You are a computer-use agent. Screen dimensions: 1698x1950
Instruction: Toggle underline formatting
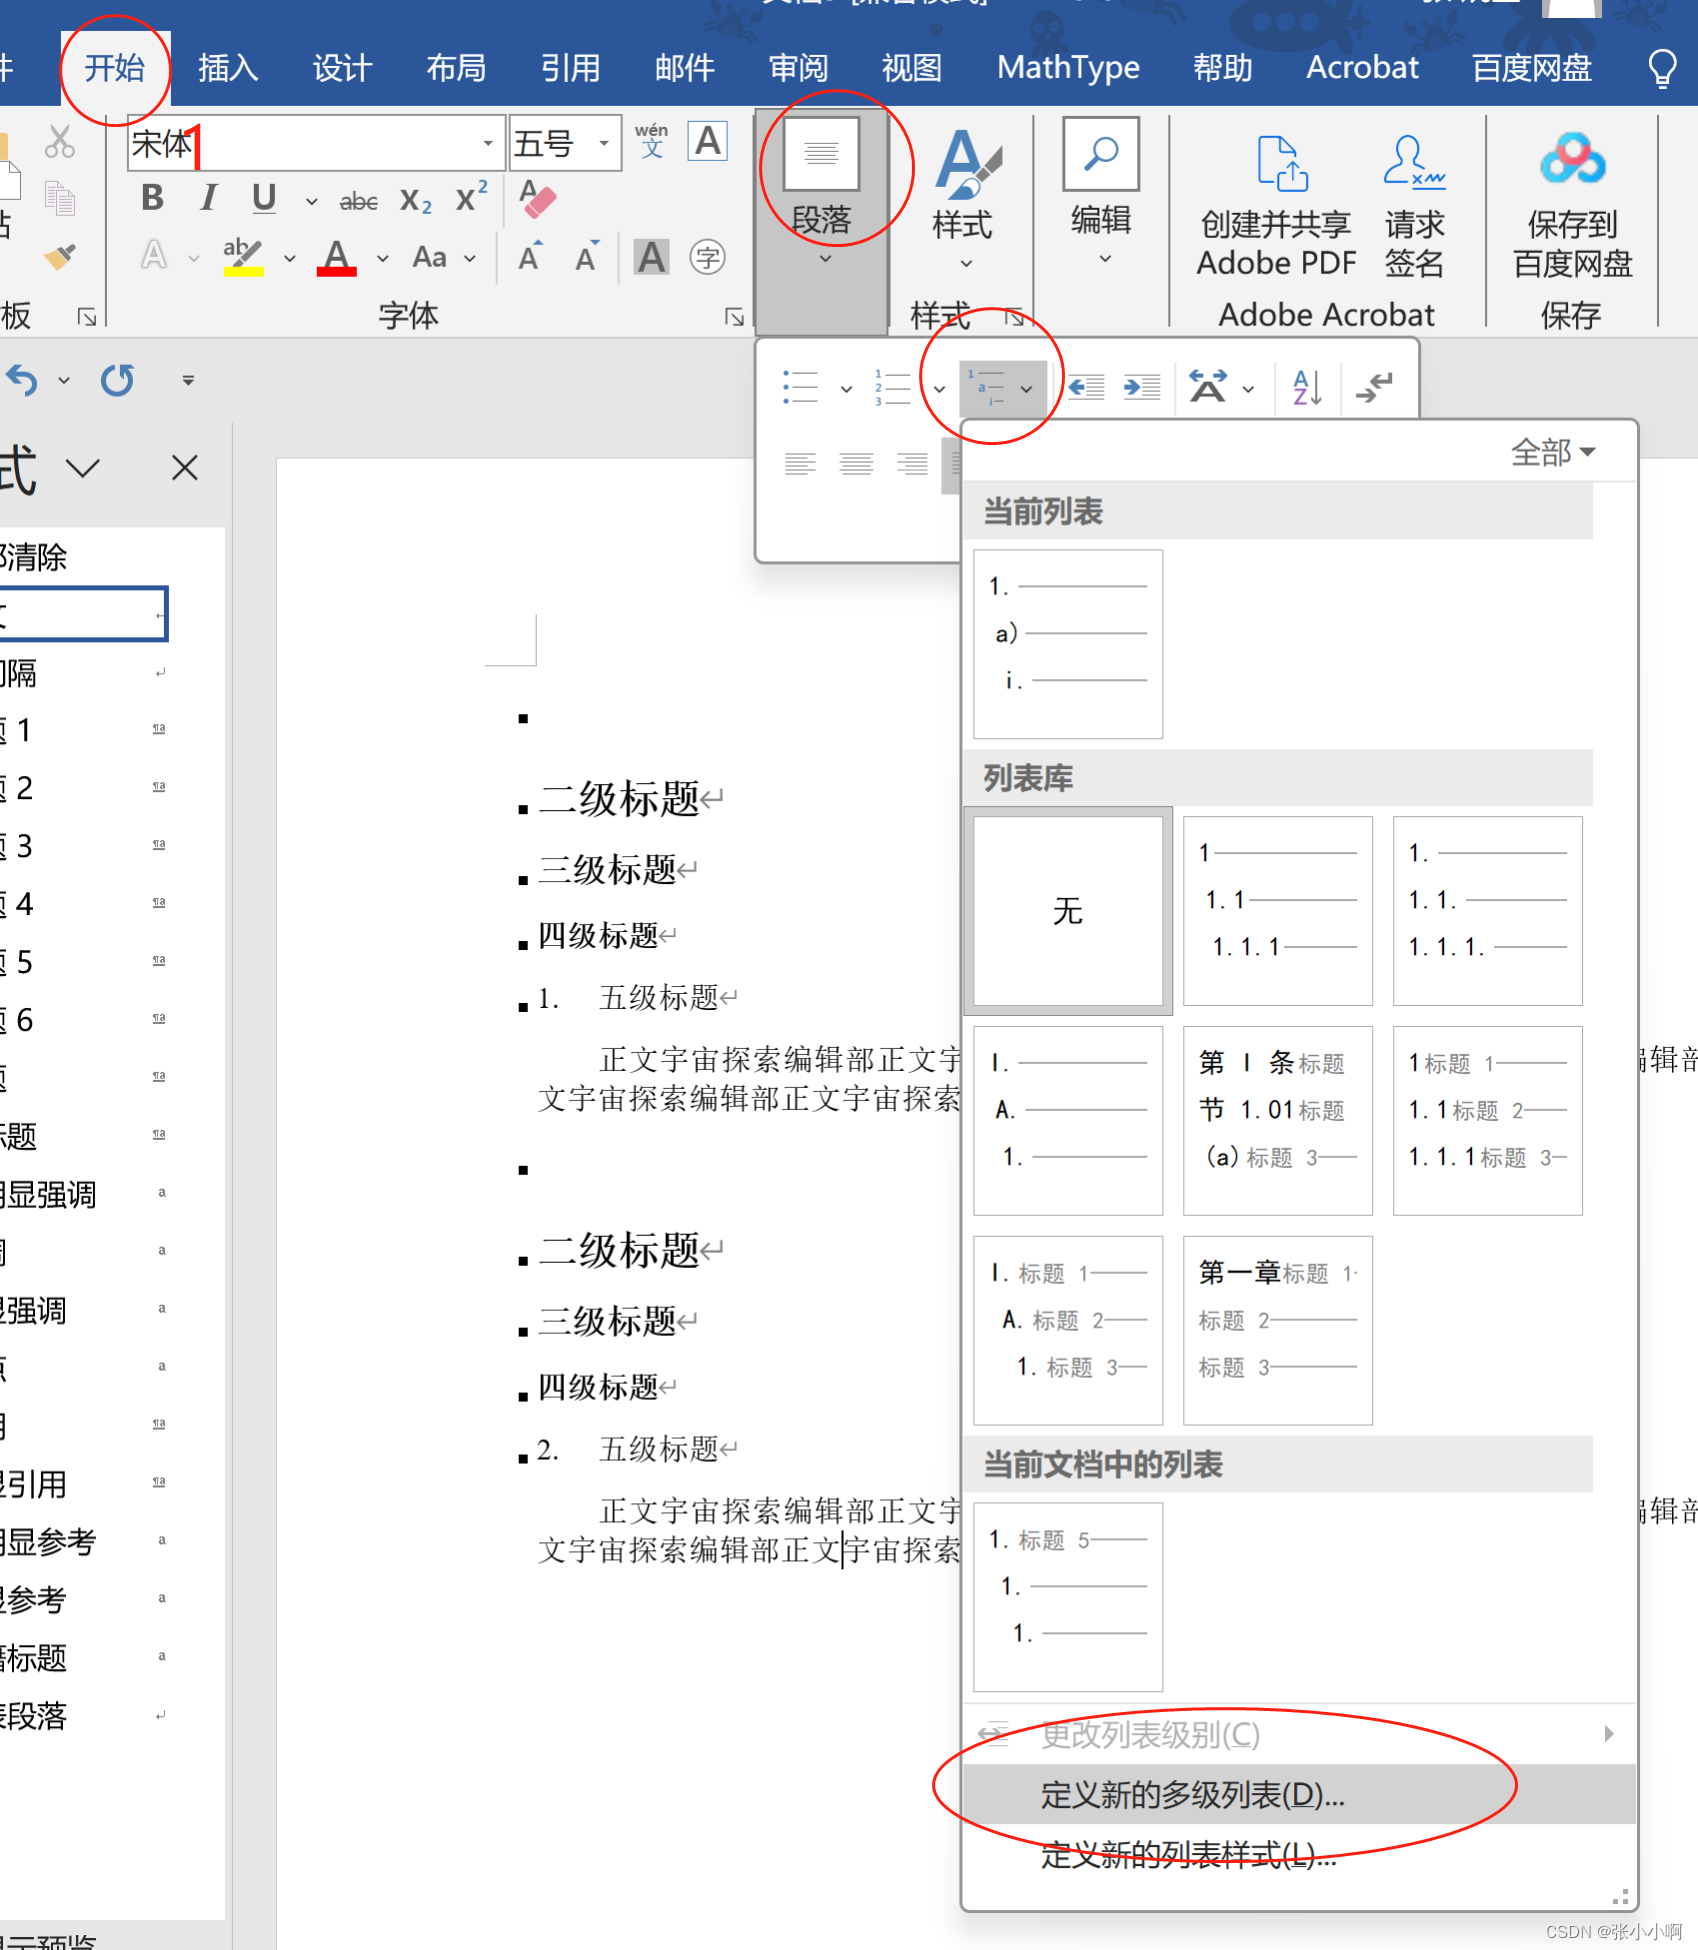coord(264,198)
